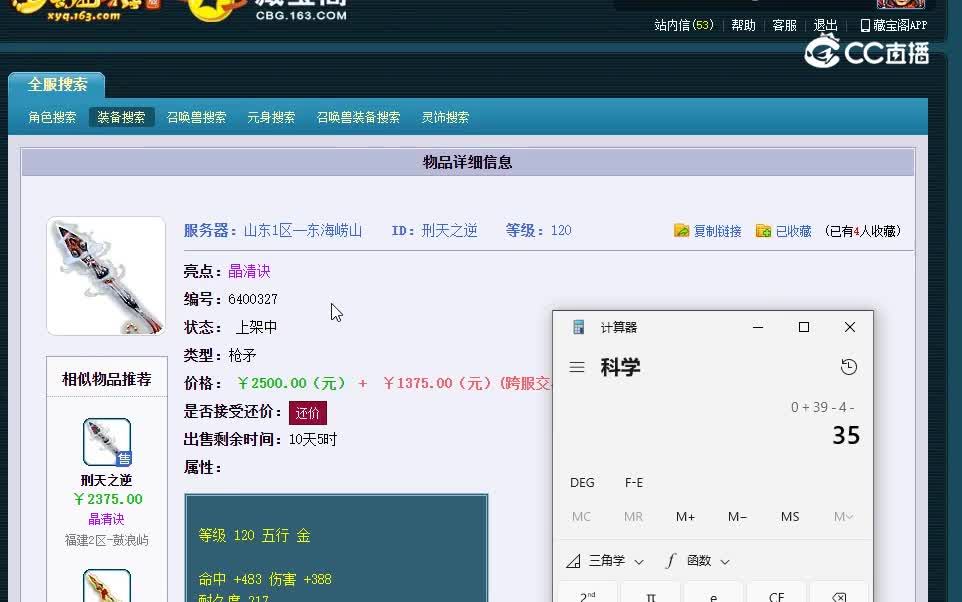Click calculator MC memory clear button
Viewport: 962px width, 602px height.
pyautogui.click(x=582, y=517)
